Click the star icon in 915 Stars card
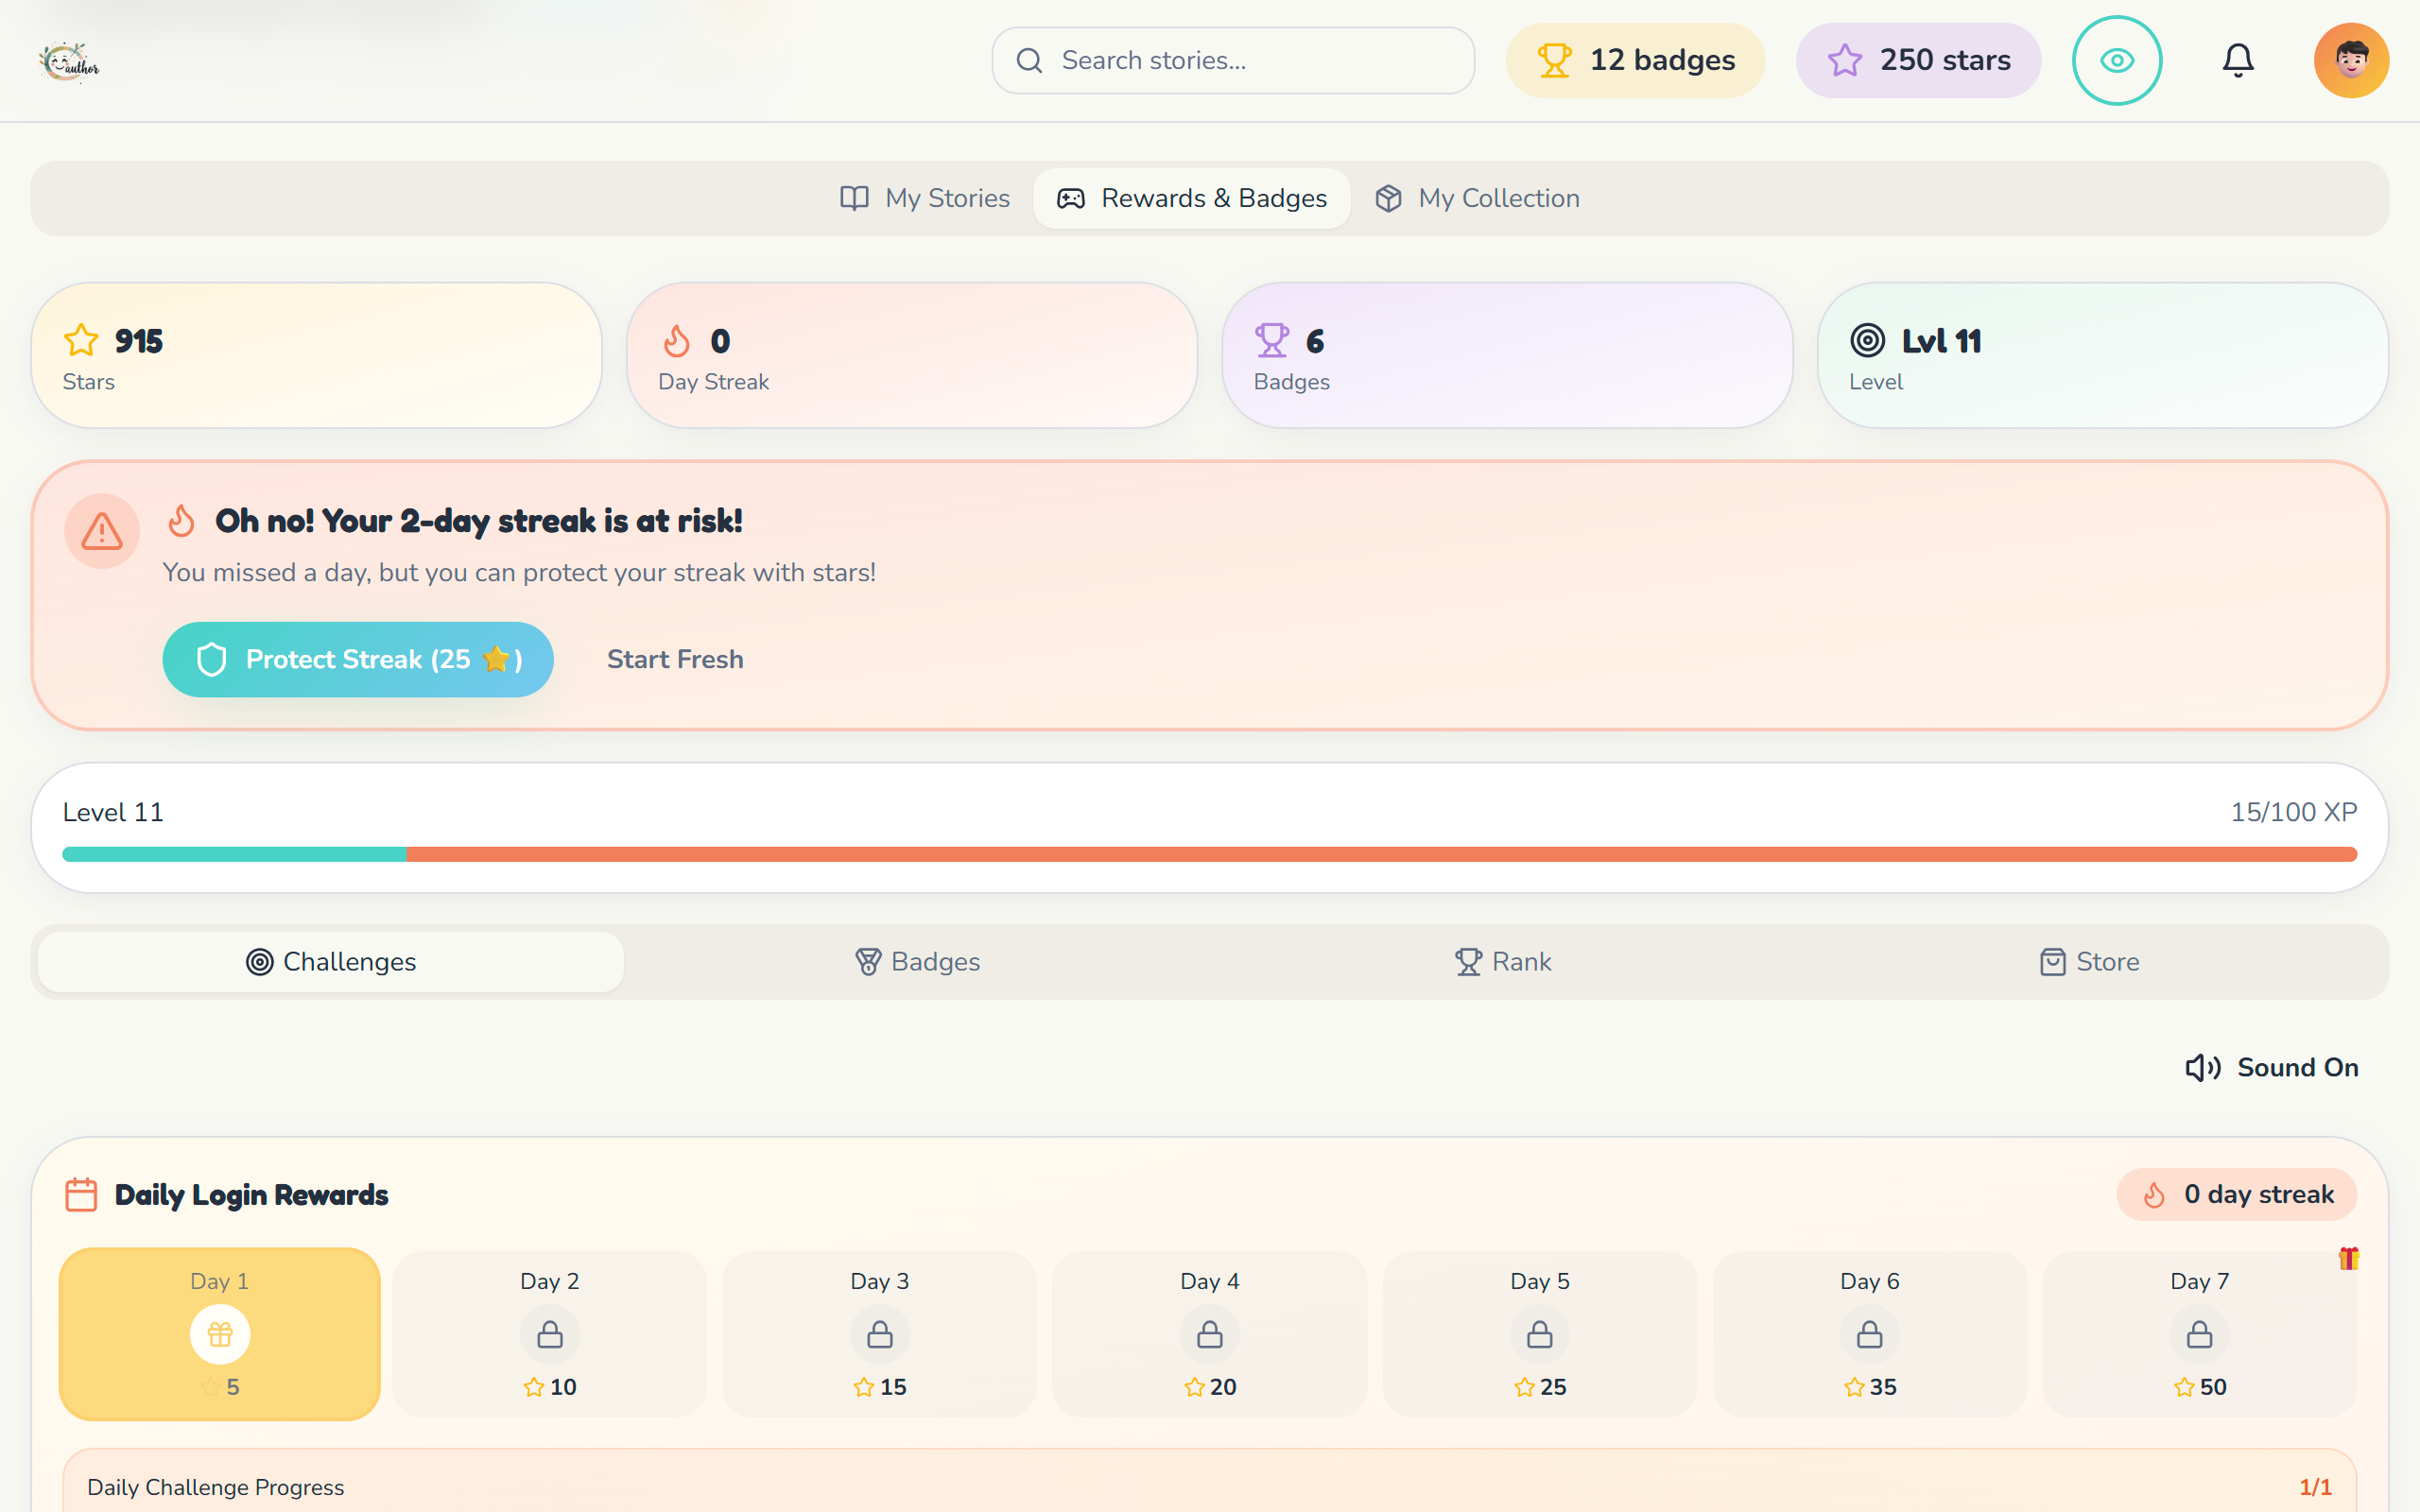Viewport: 2420px width, 1512px height. pyautogui.click(x=81, y=341)
